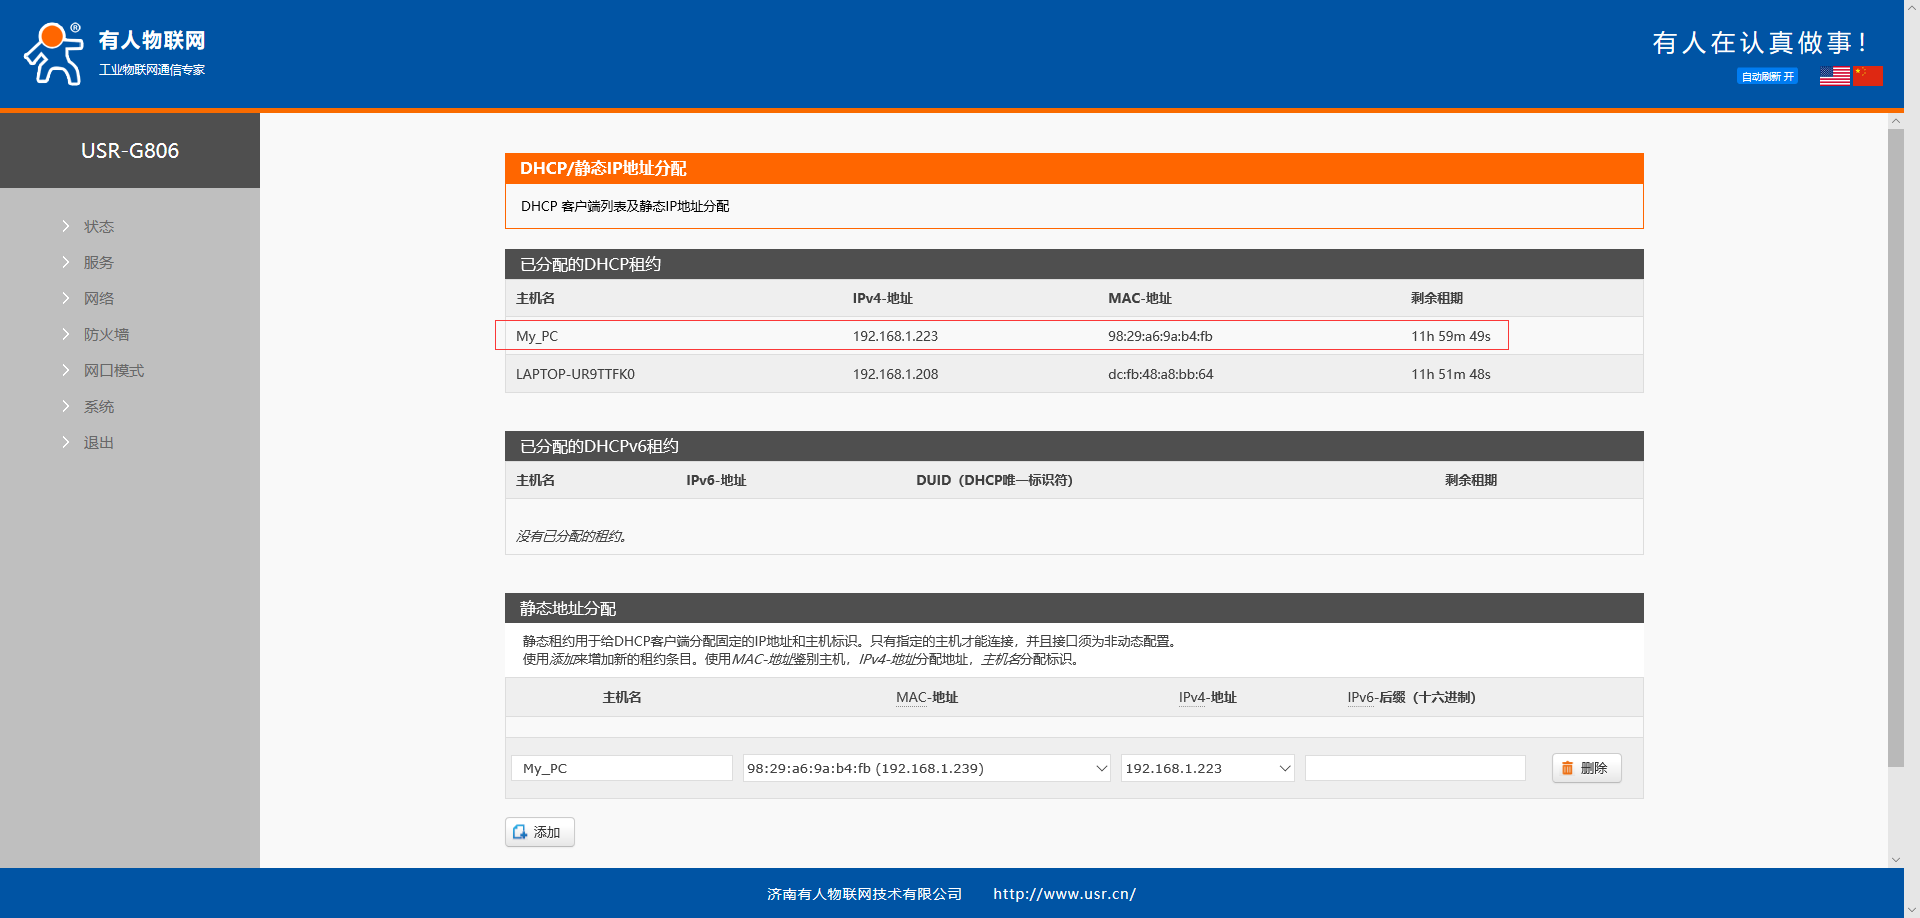Image resolution: width=1920 pixels, height=918 pixels.
Task: Expand the 系统 sidebar menu
Action: pos(98,407)
